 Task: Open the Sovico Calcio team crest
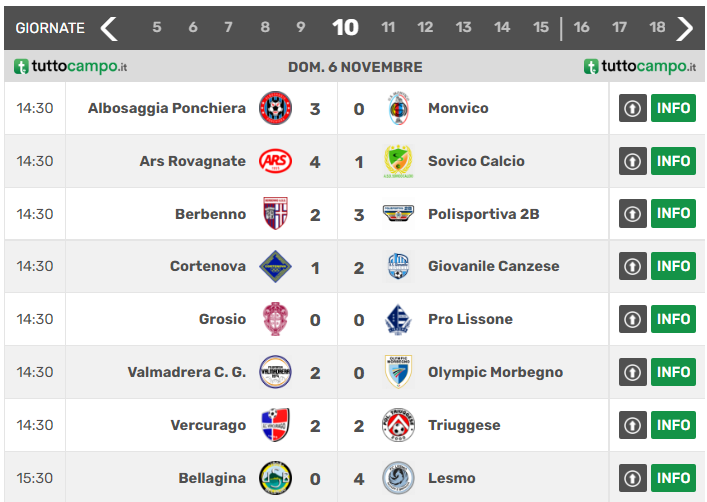(x=398, y=161)
